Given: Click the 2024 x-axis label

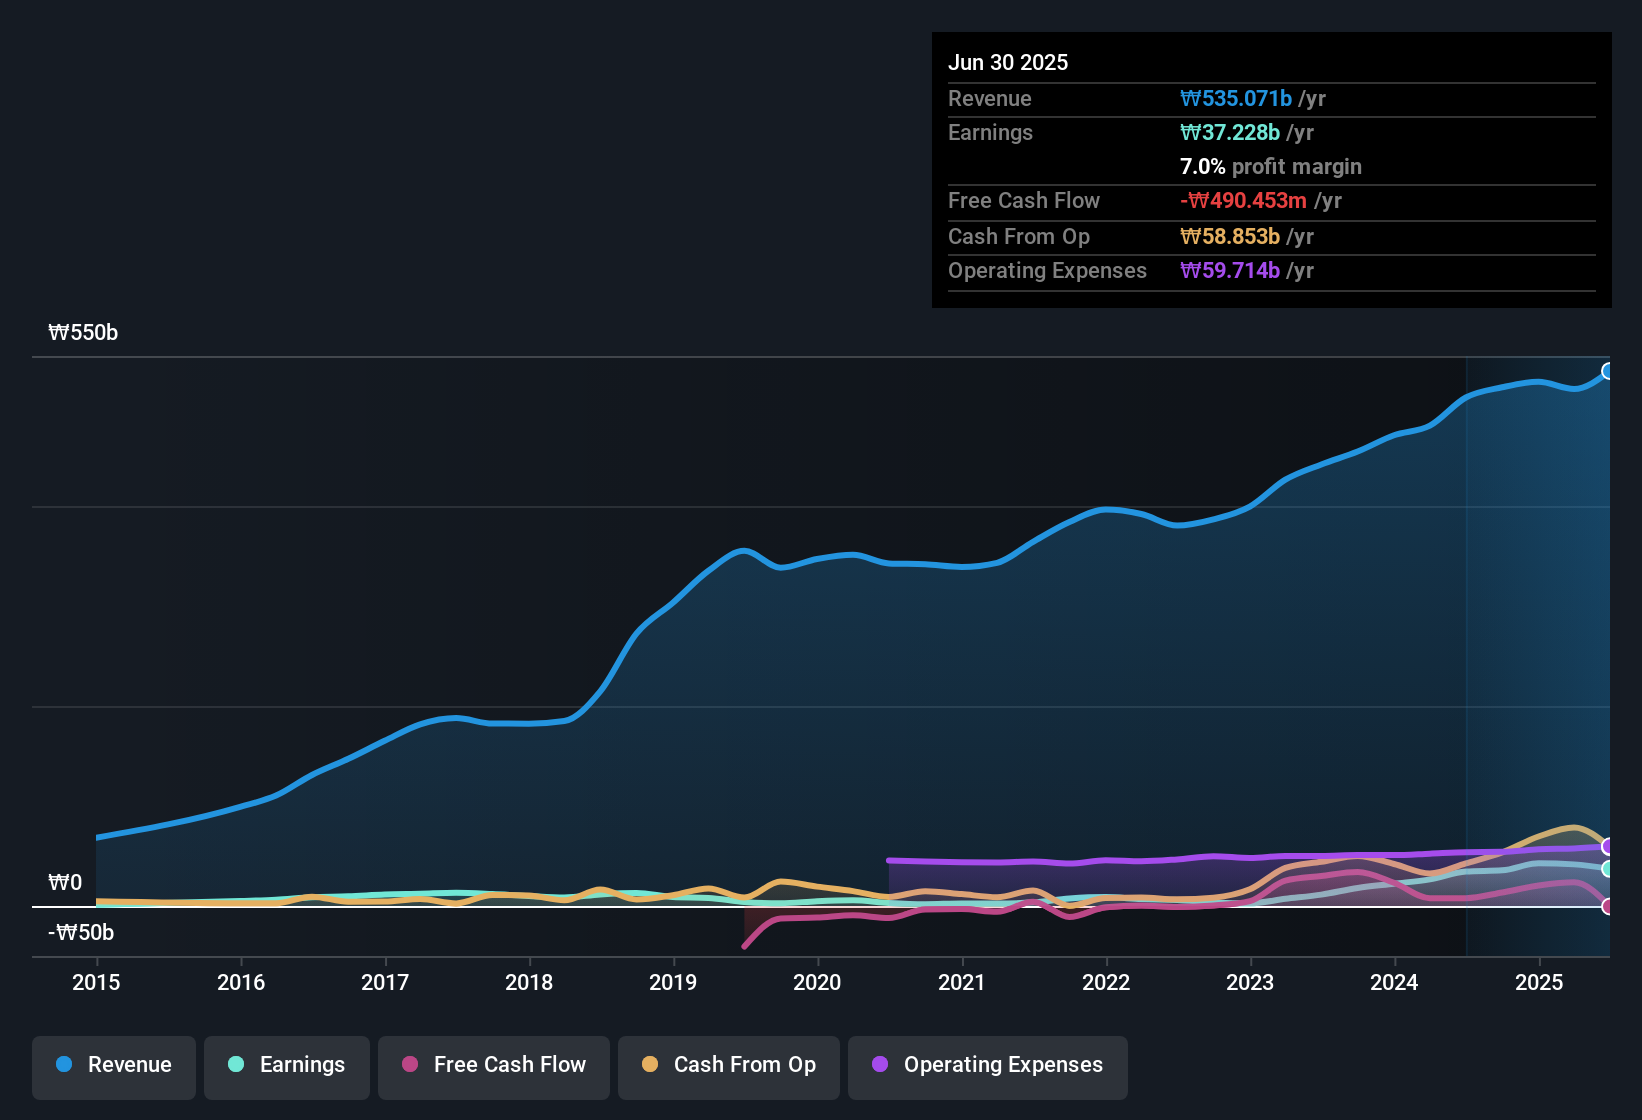Looking at the screenshot, I should (1394, 983).
